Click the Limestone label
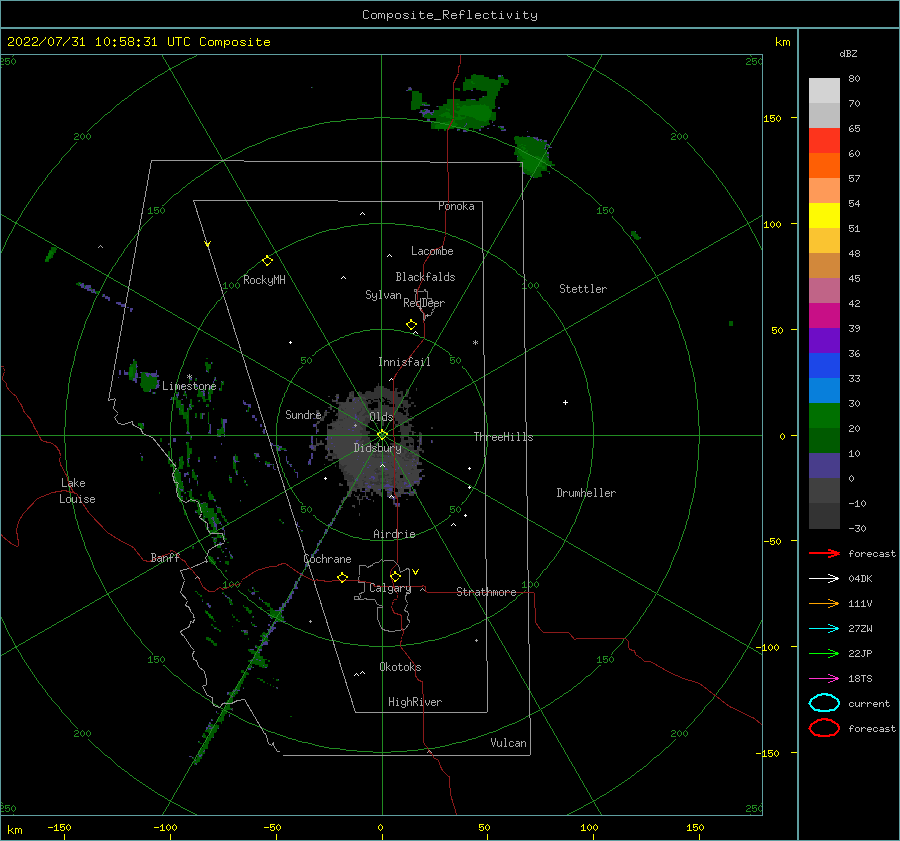 pos(189,386)
